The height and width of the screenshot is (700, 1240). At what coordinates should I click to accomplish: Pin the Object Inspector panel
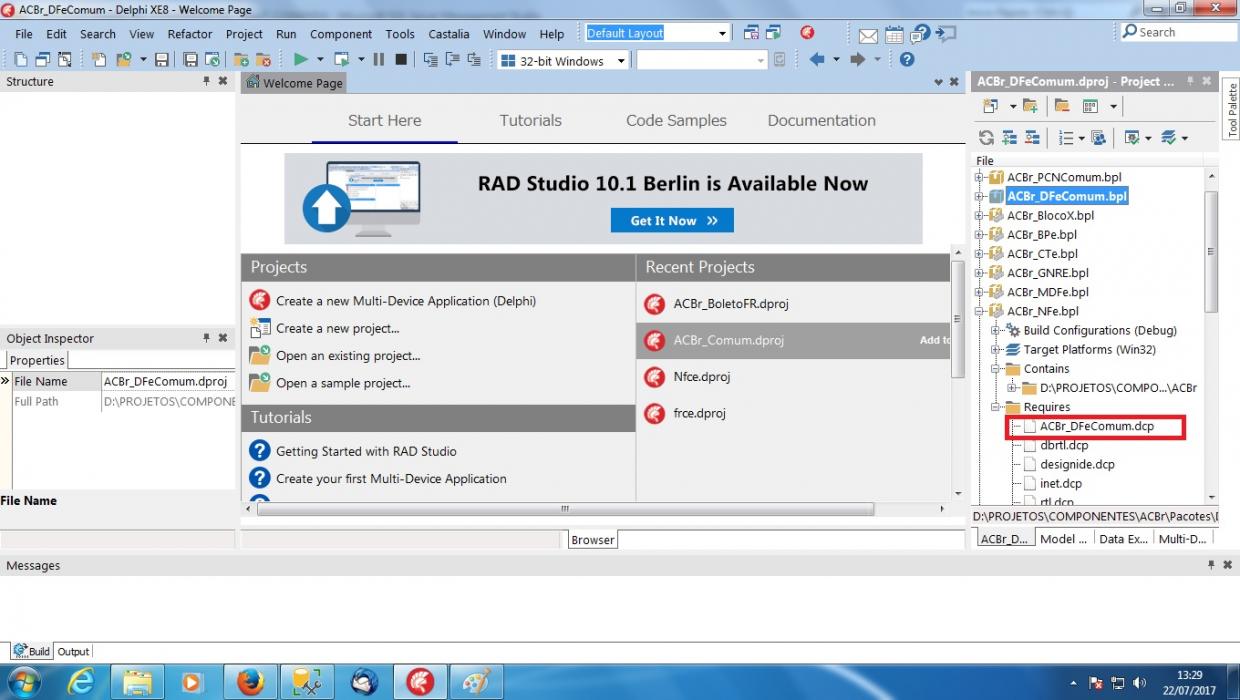[206, 338]
